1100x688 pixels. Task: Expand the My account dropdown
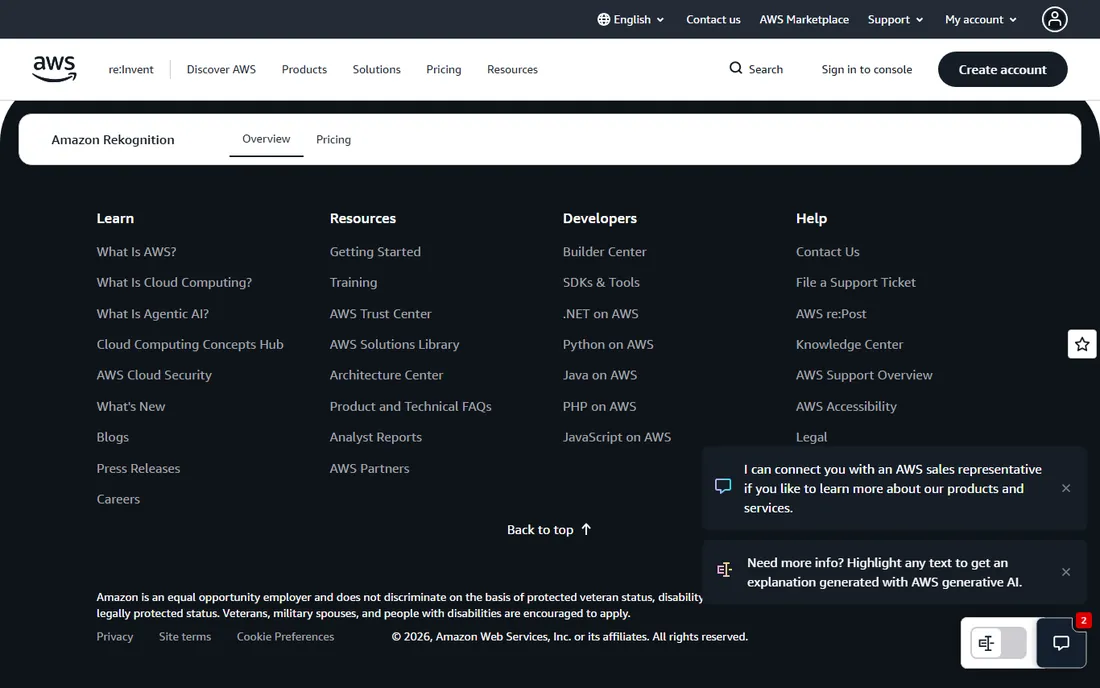coord(981,20)
